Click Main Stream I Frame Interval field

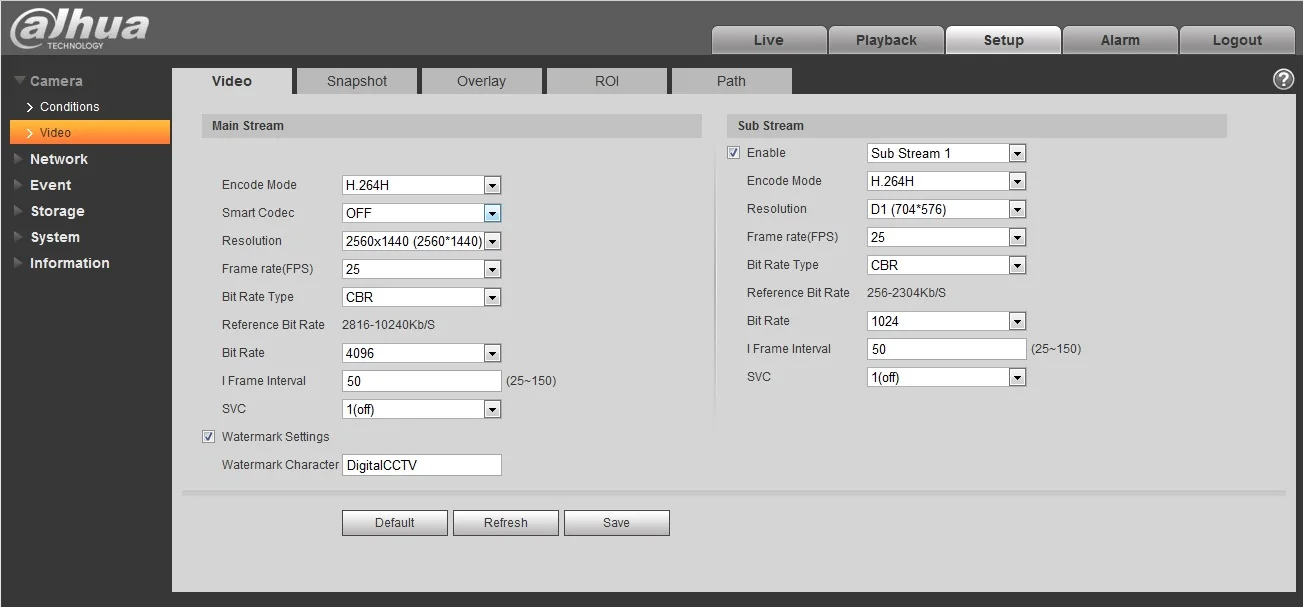point(421,381)
